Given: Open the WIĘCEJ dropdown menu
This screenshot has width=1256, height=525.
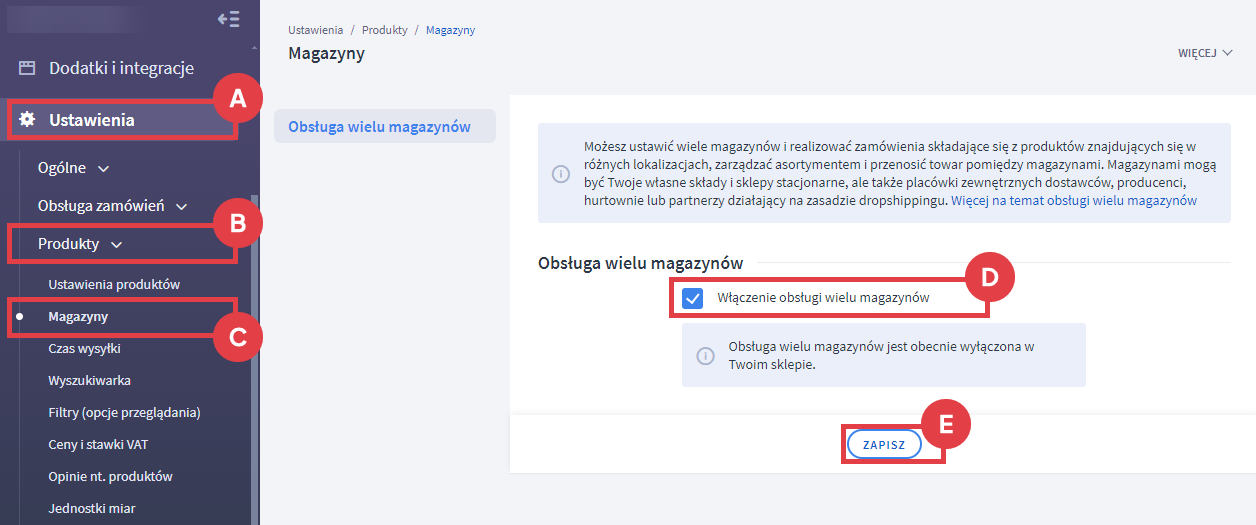Looking at the screenshot, I should coord(1204,53).
